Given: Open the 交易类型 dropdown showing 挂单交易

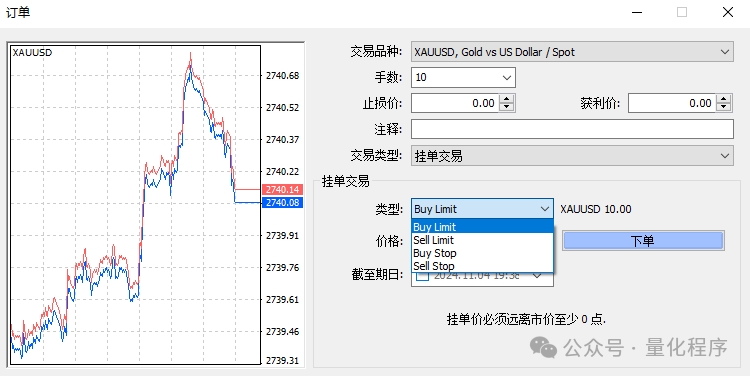Looking at the screenshot, I should tap(572, 156).
